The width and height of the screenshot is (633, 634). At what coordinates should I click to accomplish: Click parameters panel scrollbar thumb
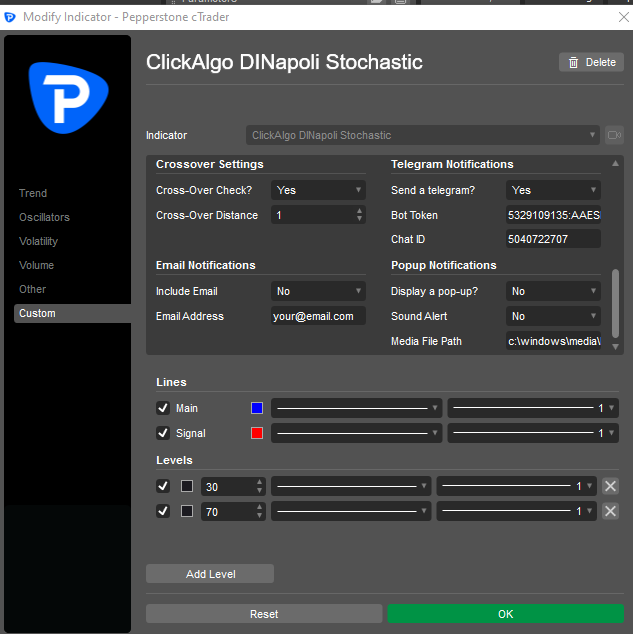coord(615,303)
